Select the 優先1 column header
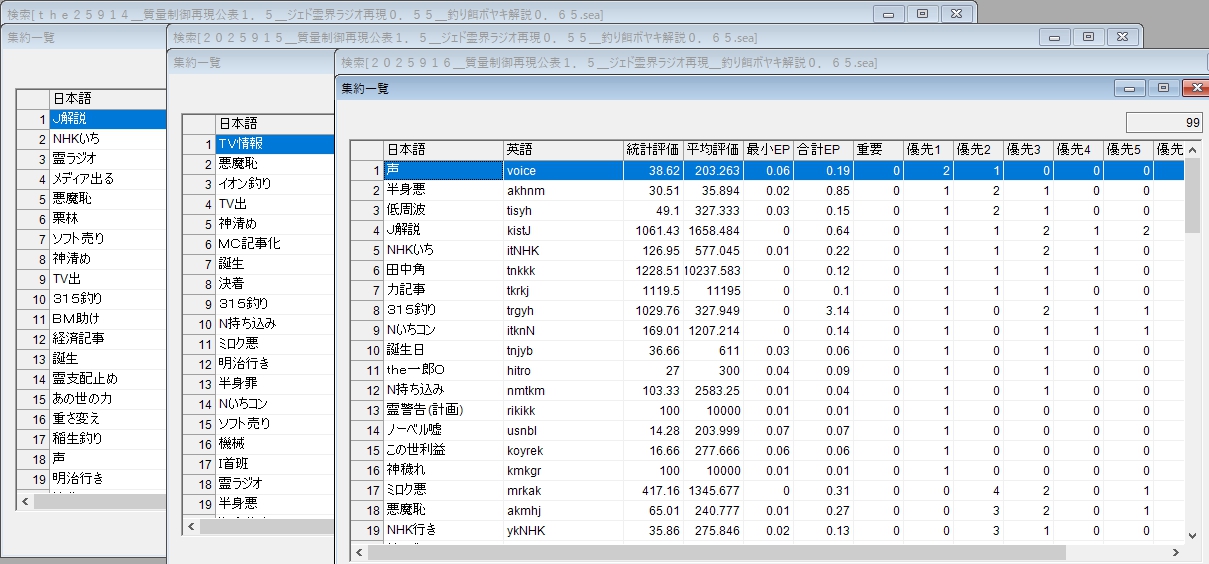Image resolution: width=1209 pixels, height=564 pixels. (x=927, y=150)
